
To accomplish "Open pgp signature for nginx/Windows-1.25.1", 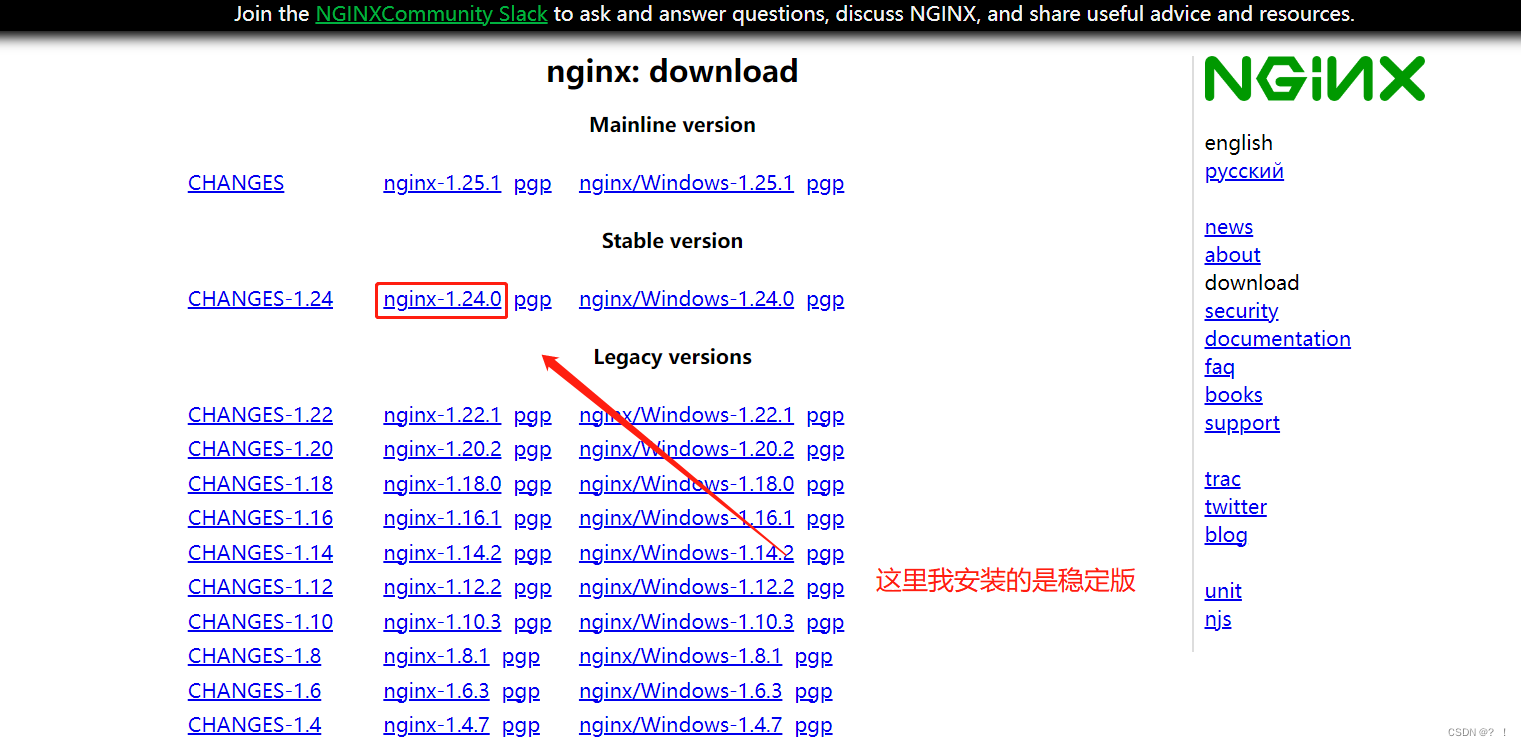I will pyautogui.click(x=825, y=184).
